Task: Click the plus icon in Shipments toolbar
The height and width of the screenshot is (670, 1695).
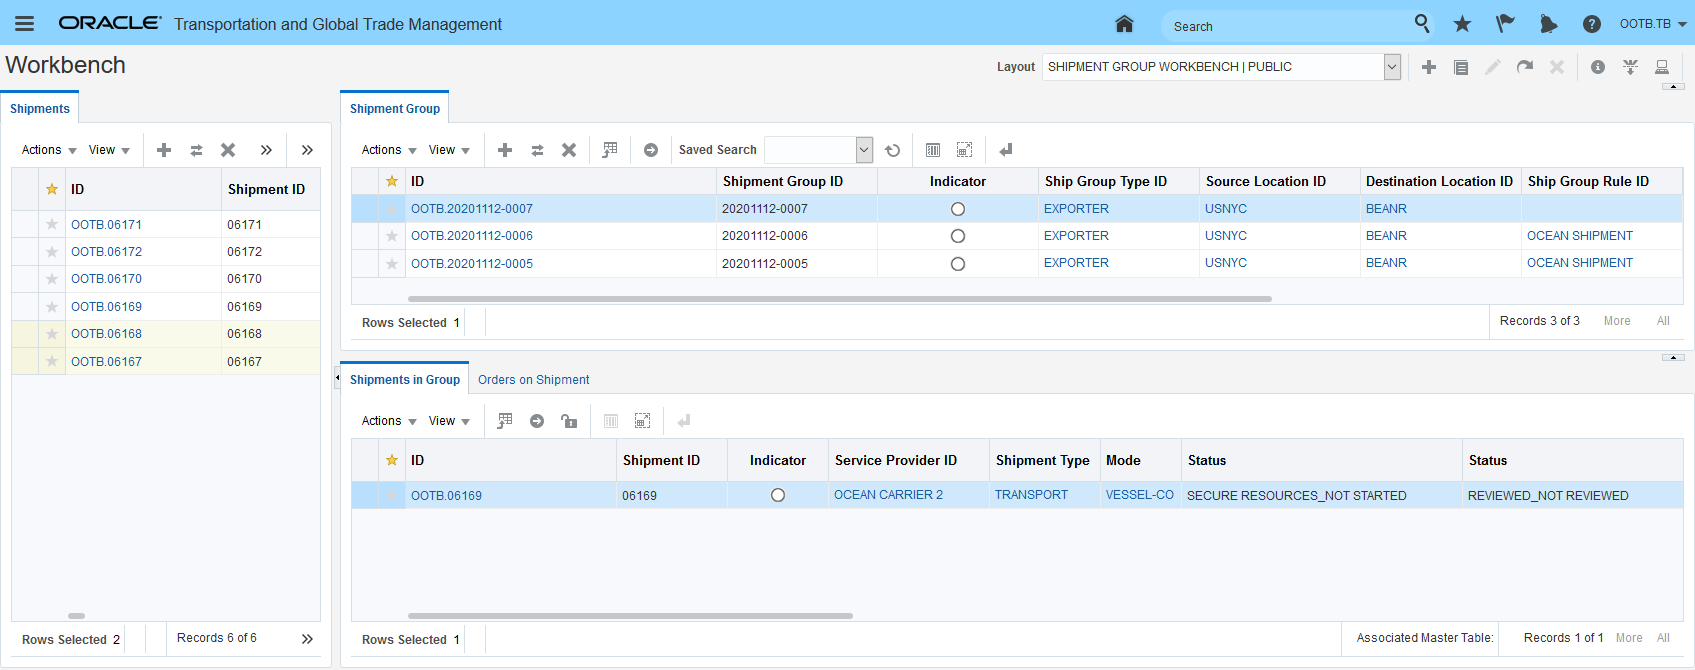Action: [x=164, y=150]
